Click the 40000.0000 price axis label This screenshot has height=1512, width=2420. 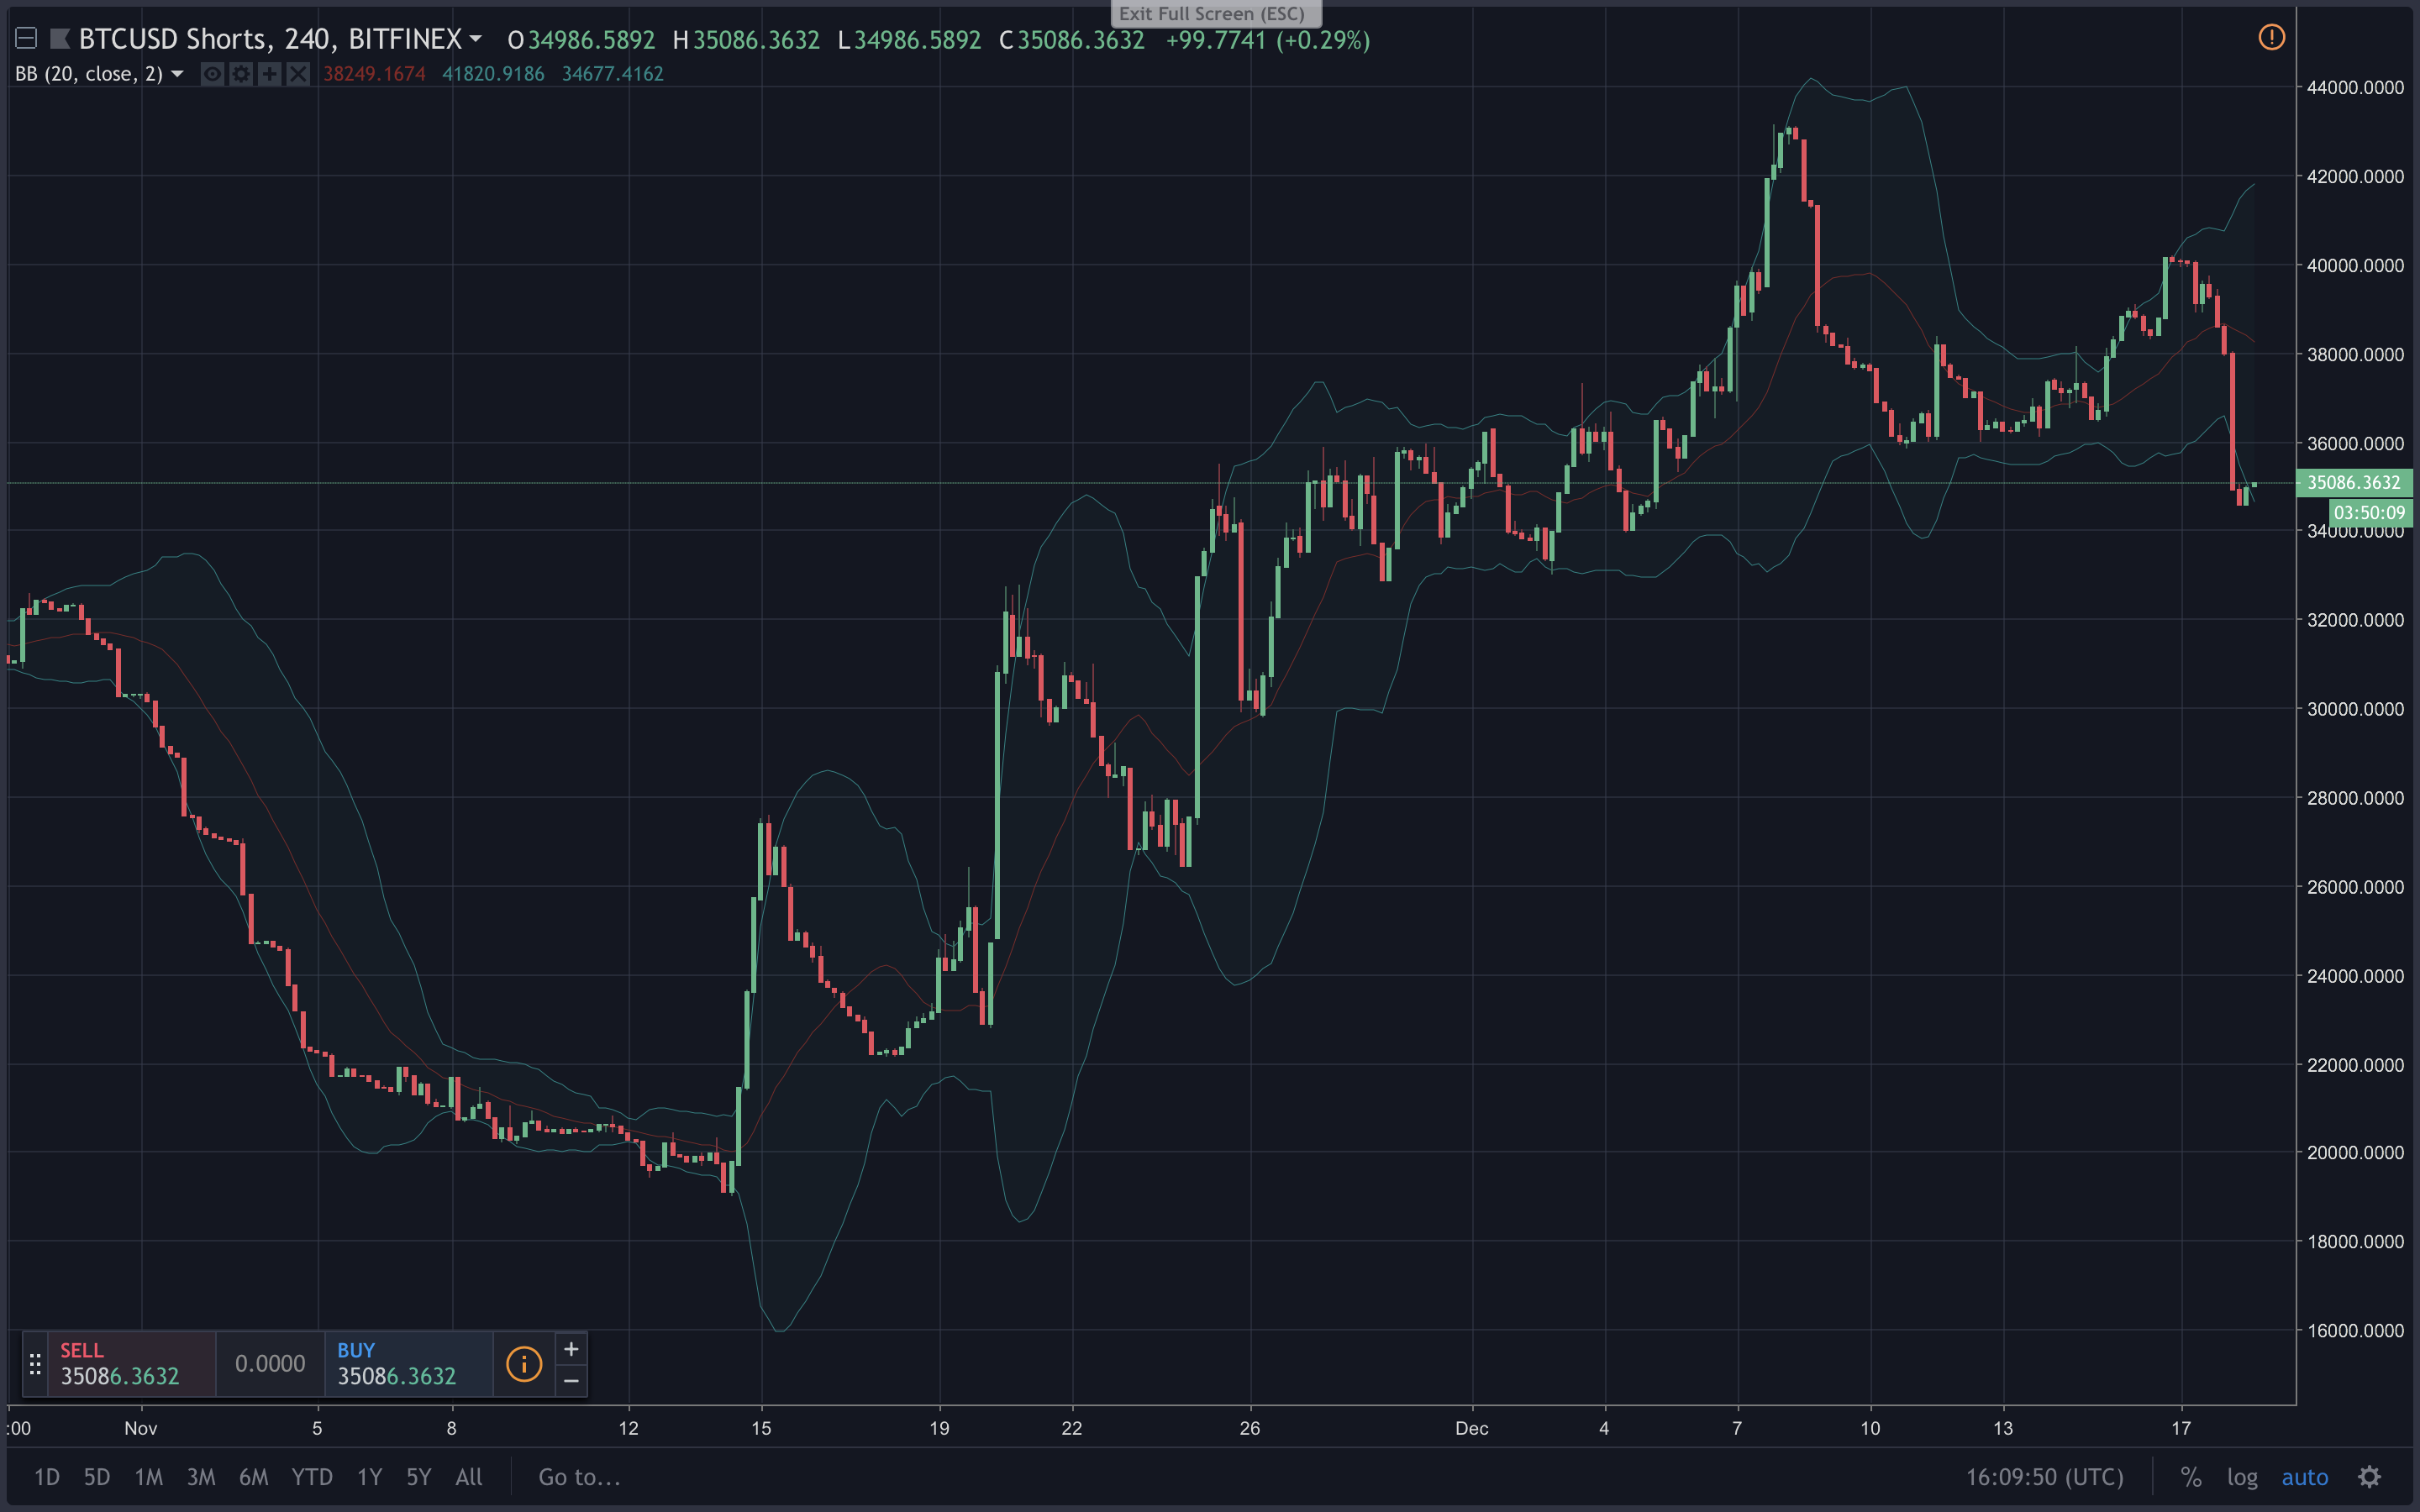point(2355,265)
